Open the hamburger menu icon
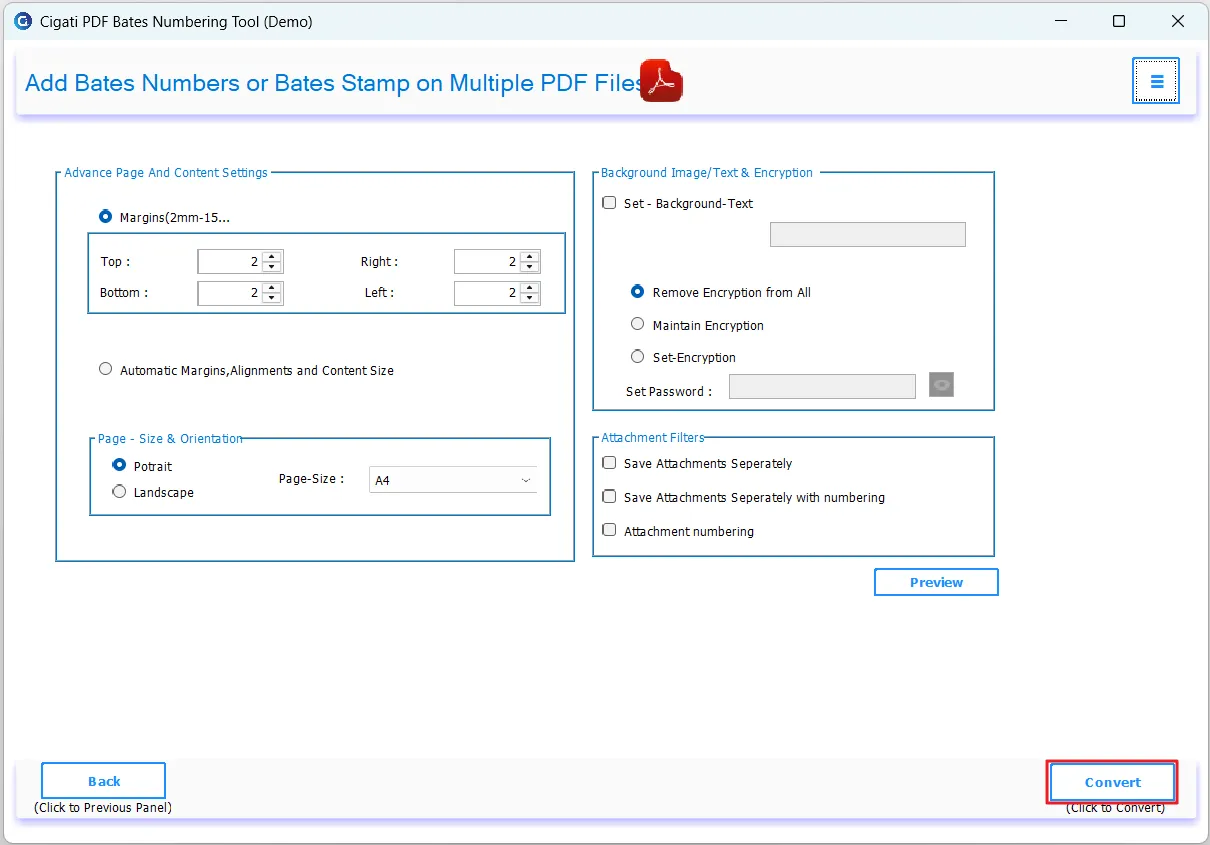This screenshot has width=1210, height=845. pos(1155,81)
